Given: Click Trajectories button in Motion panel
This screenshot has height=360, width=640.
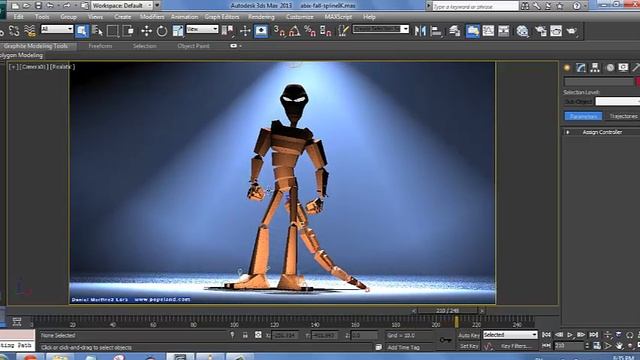Looking at the screenshot, I should pyautogui.click(x=623, y=116).
